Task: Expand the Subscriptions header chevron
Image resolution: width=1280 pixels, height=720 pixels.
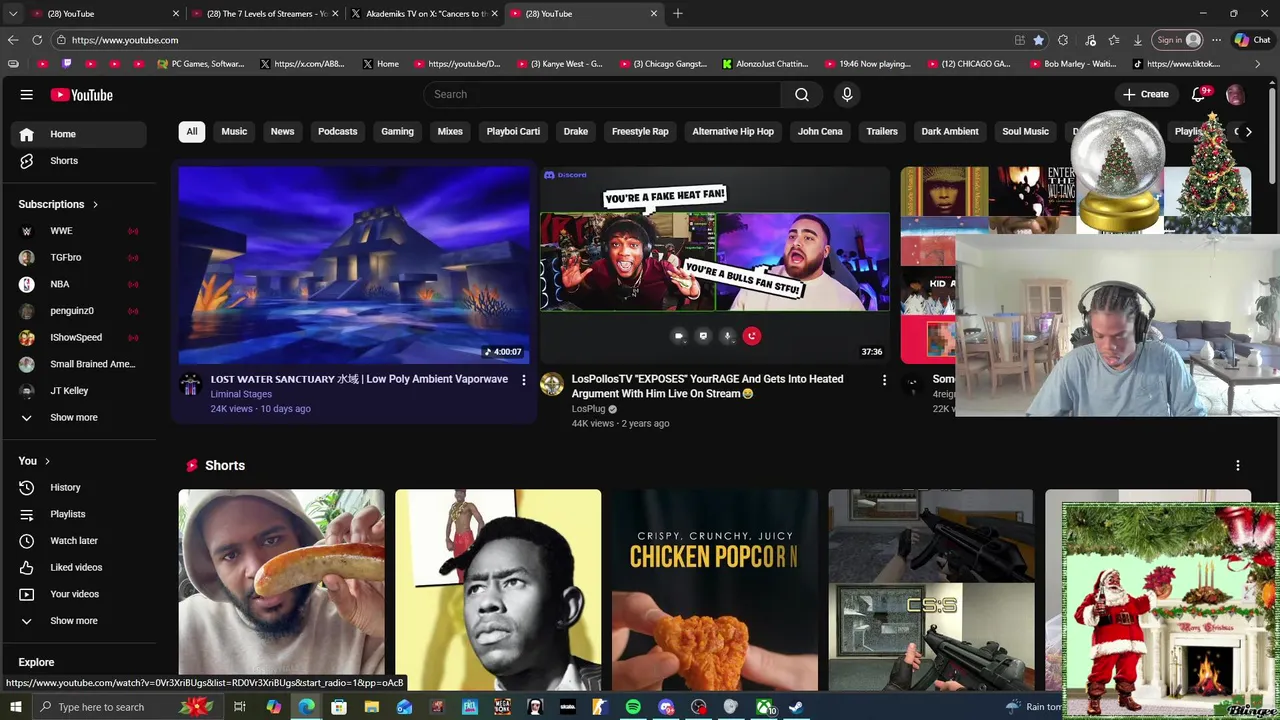Action: 95,204
